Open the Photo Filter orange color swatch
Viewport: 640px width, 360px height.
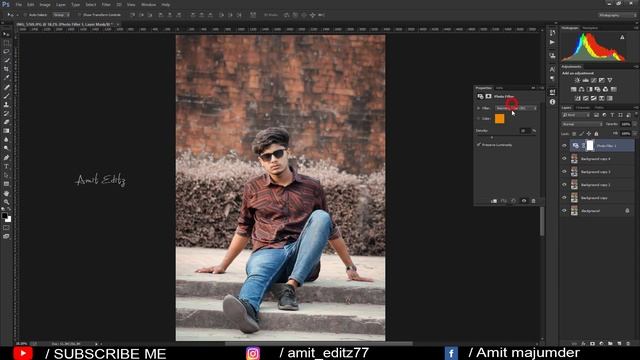500,119
